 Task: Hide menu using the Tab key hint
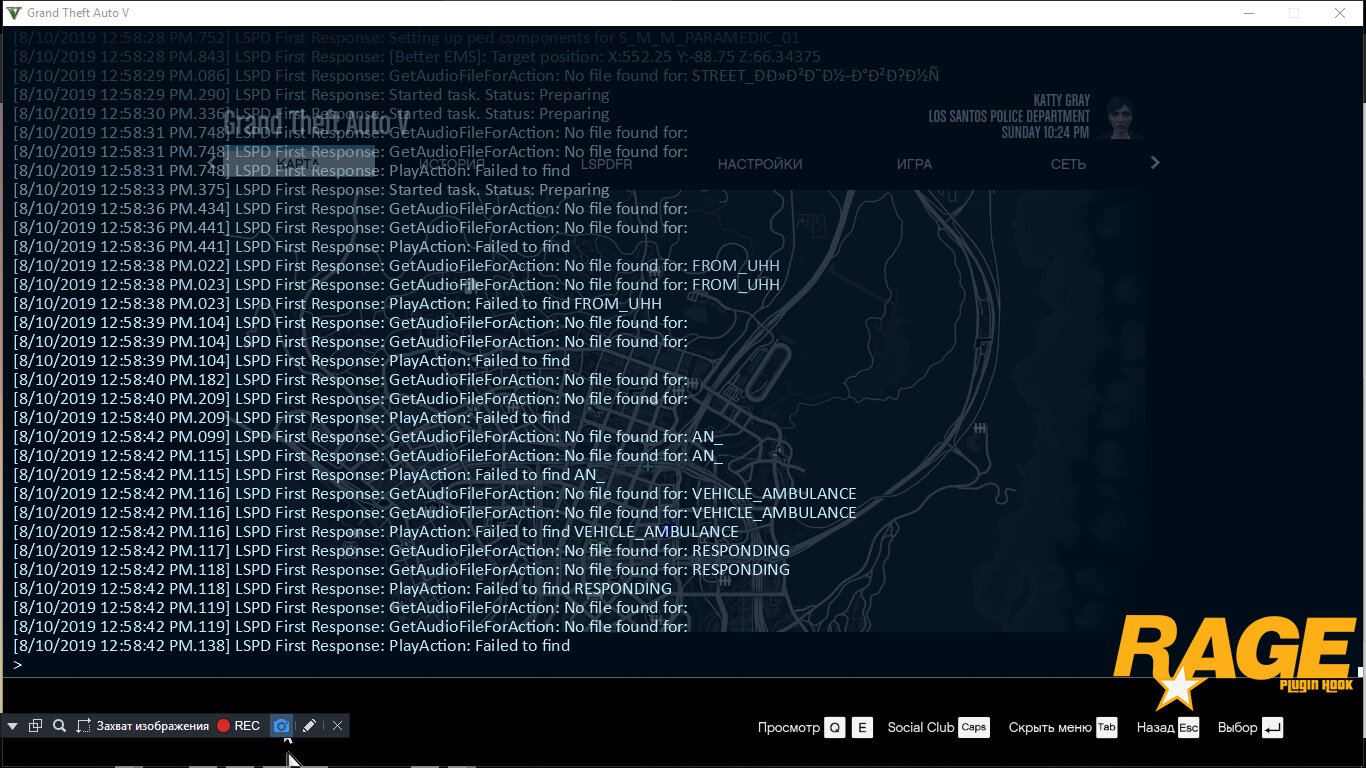(1106, 728)
